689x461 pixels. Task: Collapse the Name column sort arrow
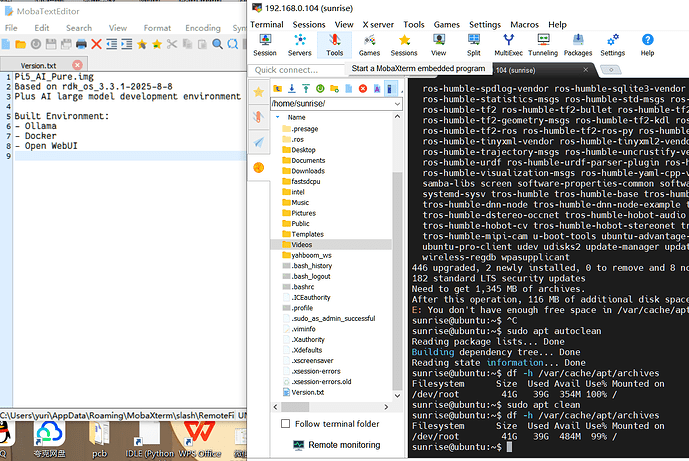click(278, 117)
